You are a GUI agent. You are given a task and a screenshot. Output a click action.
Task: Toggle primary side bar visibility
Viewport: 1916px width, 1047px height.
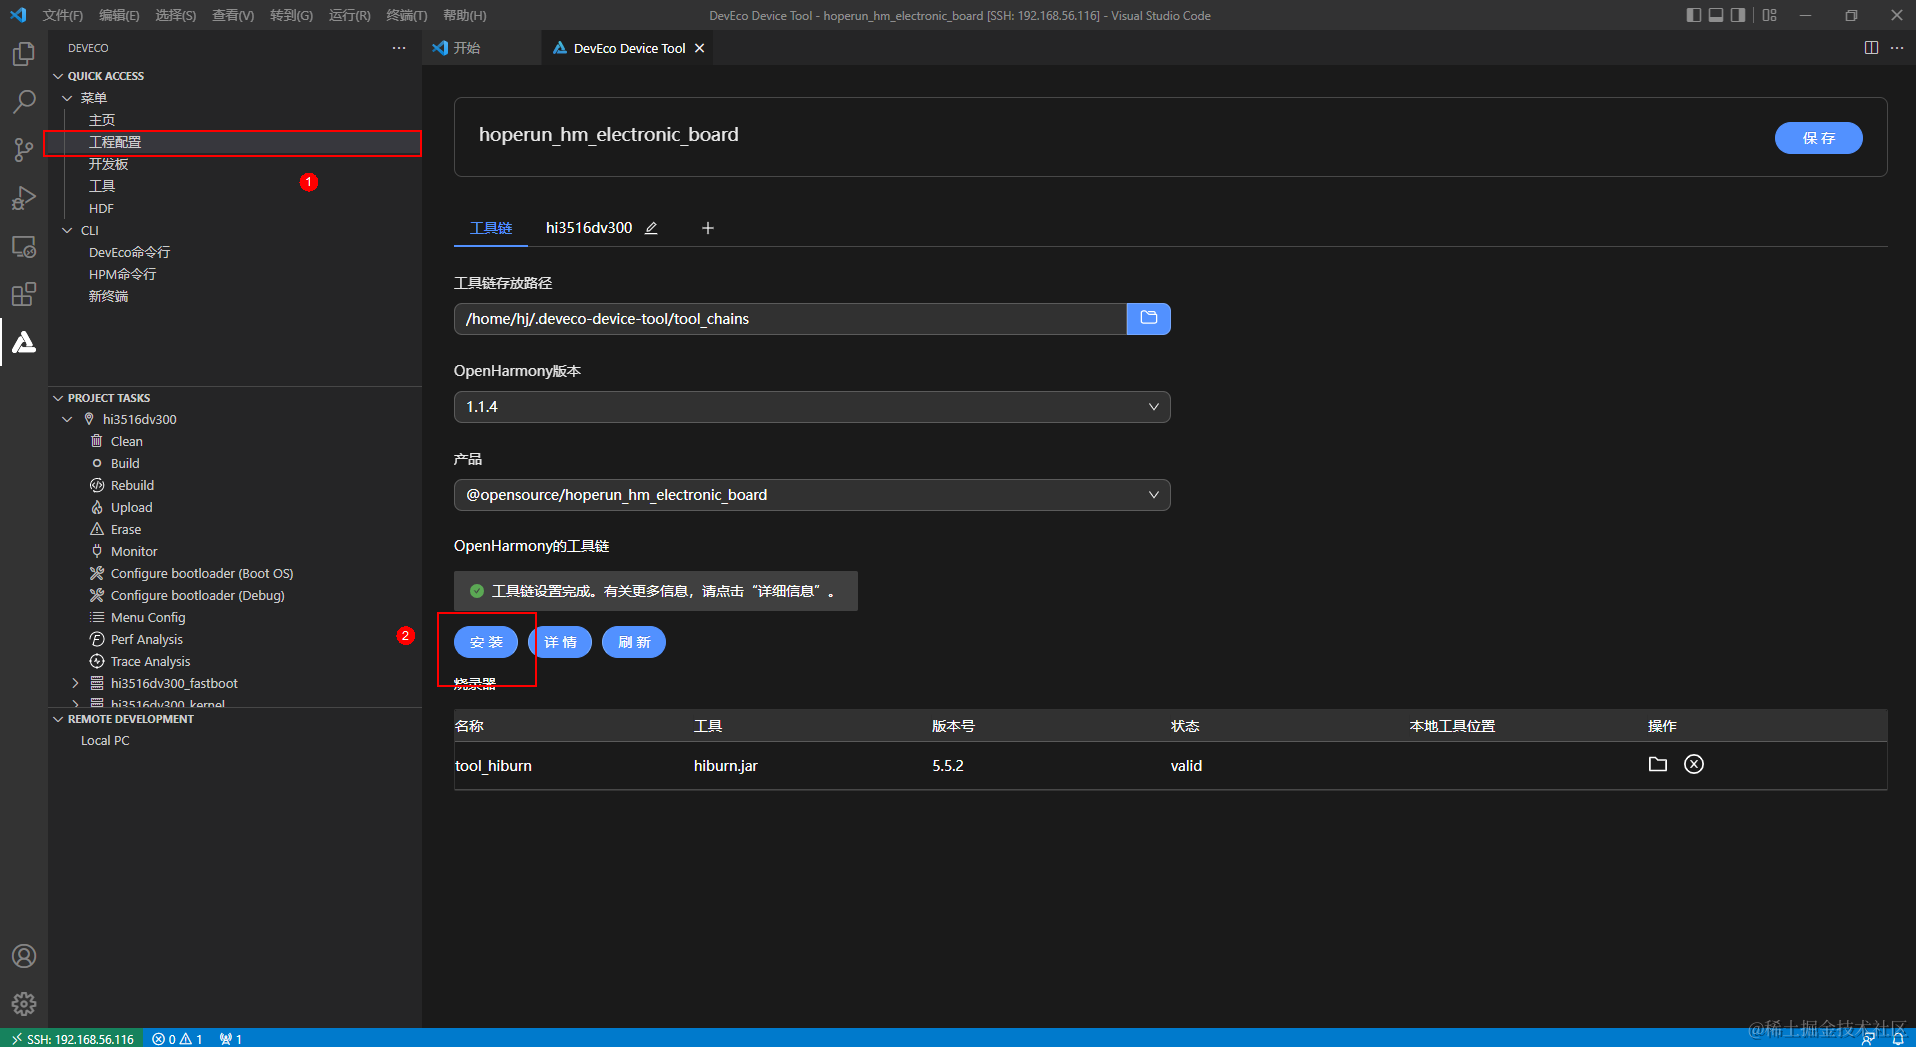[1693, 15]
